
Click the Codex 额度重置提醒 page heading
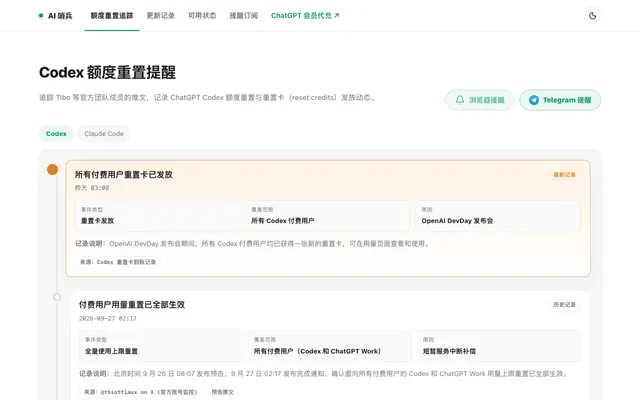107,73
